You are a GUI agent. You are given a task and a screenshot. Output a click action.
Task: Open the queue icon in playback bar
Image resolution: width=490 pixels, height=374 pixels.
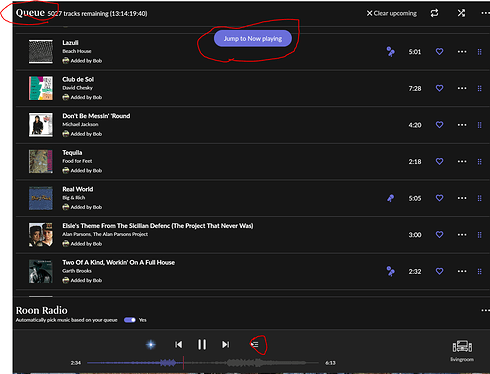pyautogui.click(x=255, y=344)
